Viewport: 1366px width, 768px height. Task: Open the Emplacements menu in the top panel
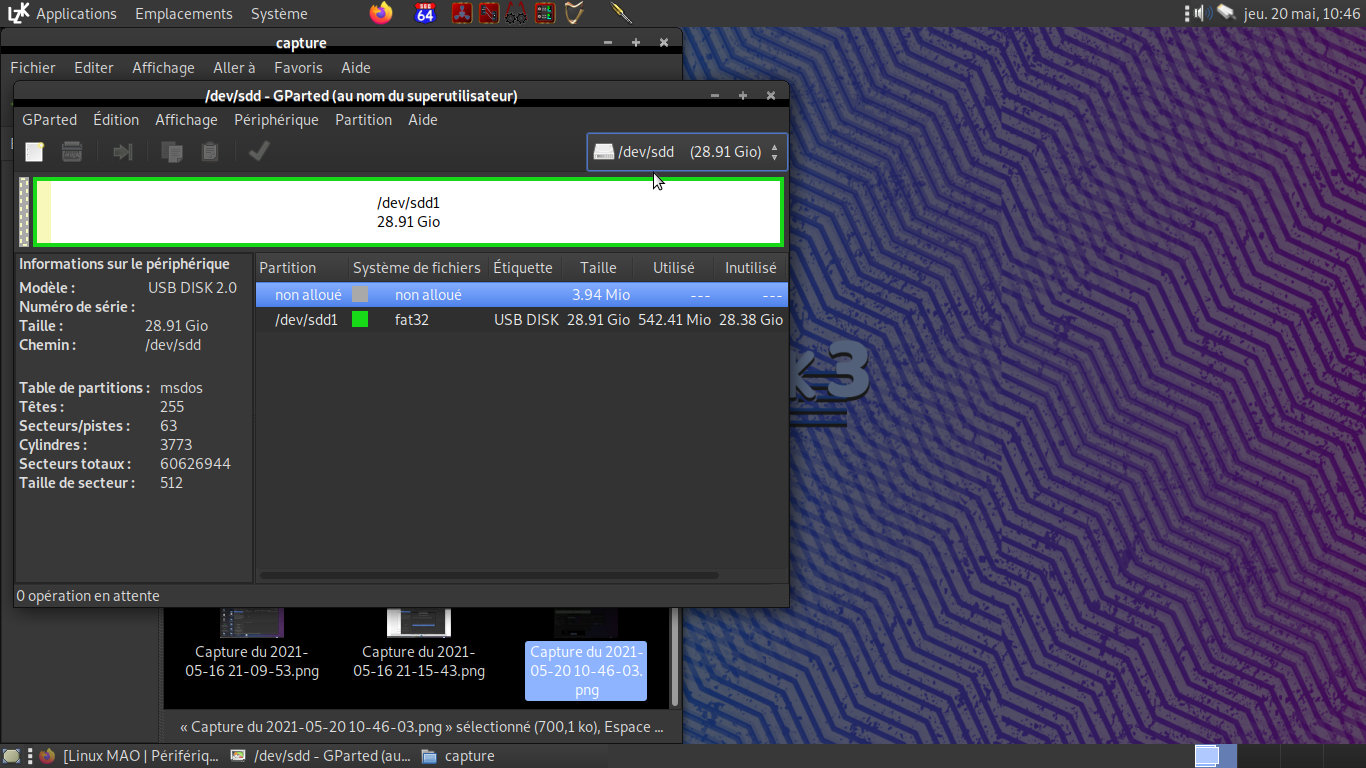pos(184,14)
